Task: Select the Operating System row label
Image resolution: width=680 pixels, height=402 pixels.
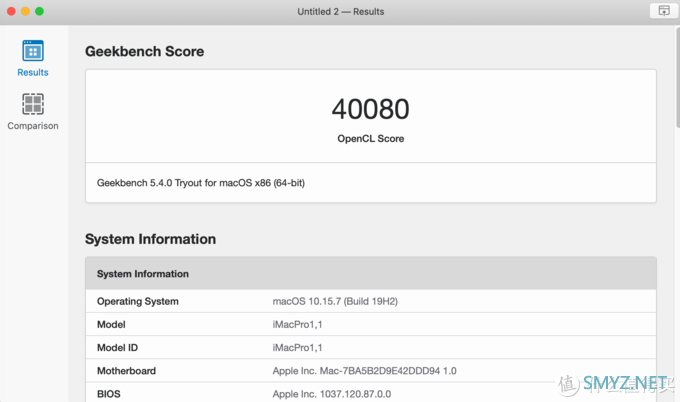Action: pyautogui.click(x=137, y=301)
